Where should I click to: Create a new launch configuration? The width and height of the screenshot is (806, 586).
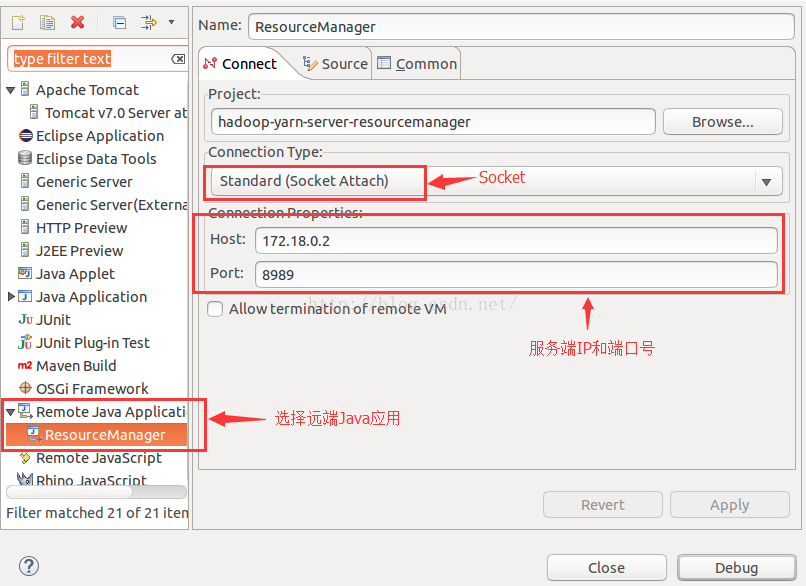19,22
